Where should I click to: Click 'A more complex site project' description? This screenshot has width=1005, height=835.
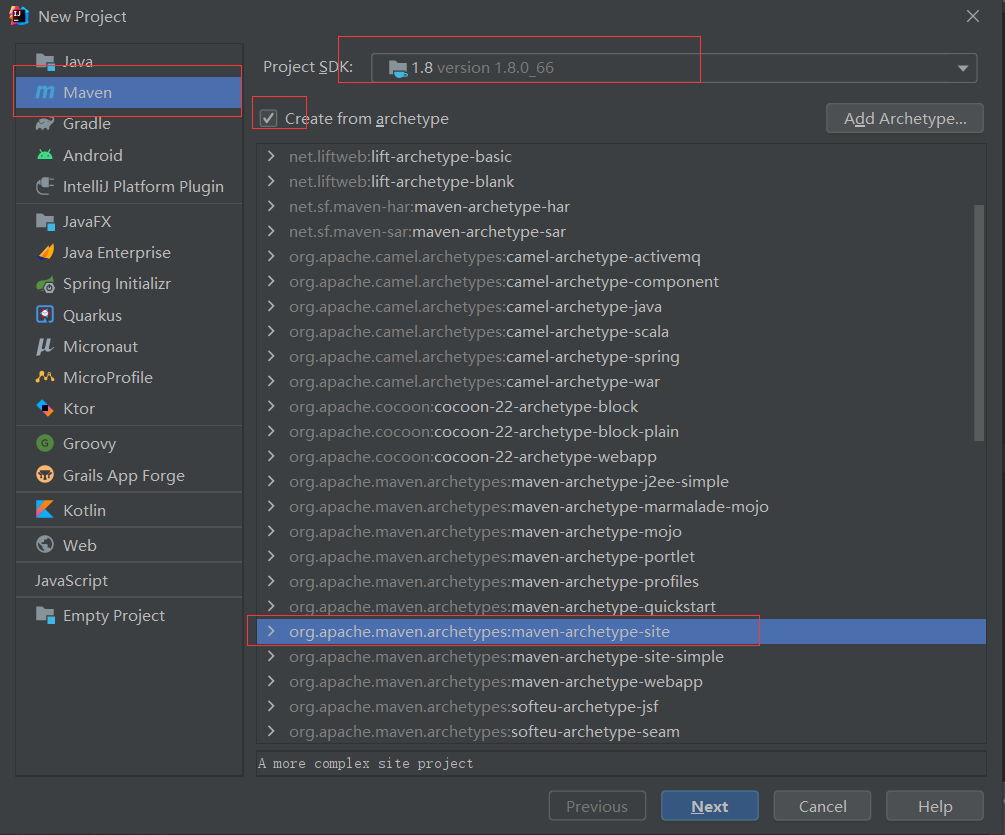[x=365, y=763]
